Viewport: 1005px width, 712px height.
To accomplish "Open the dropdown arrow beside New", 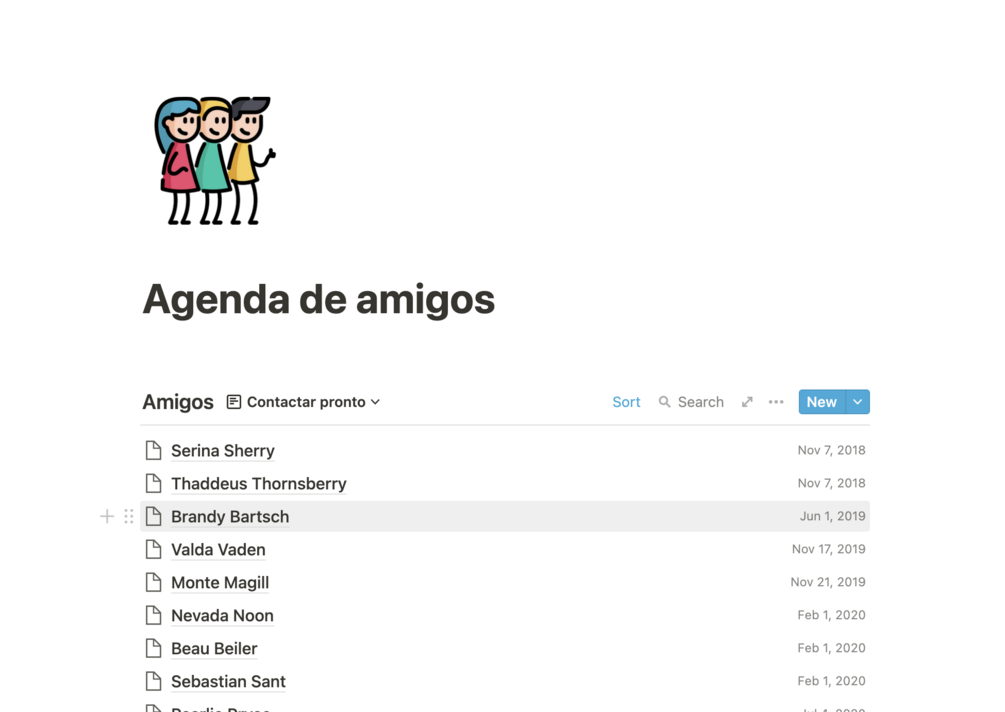I will click(x=858, y=402).
